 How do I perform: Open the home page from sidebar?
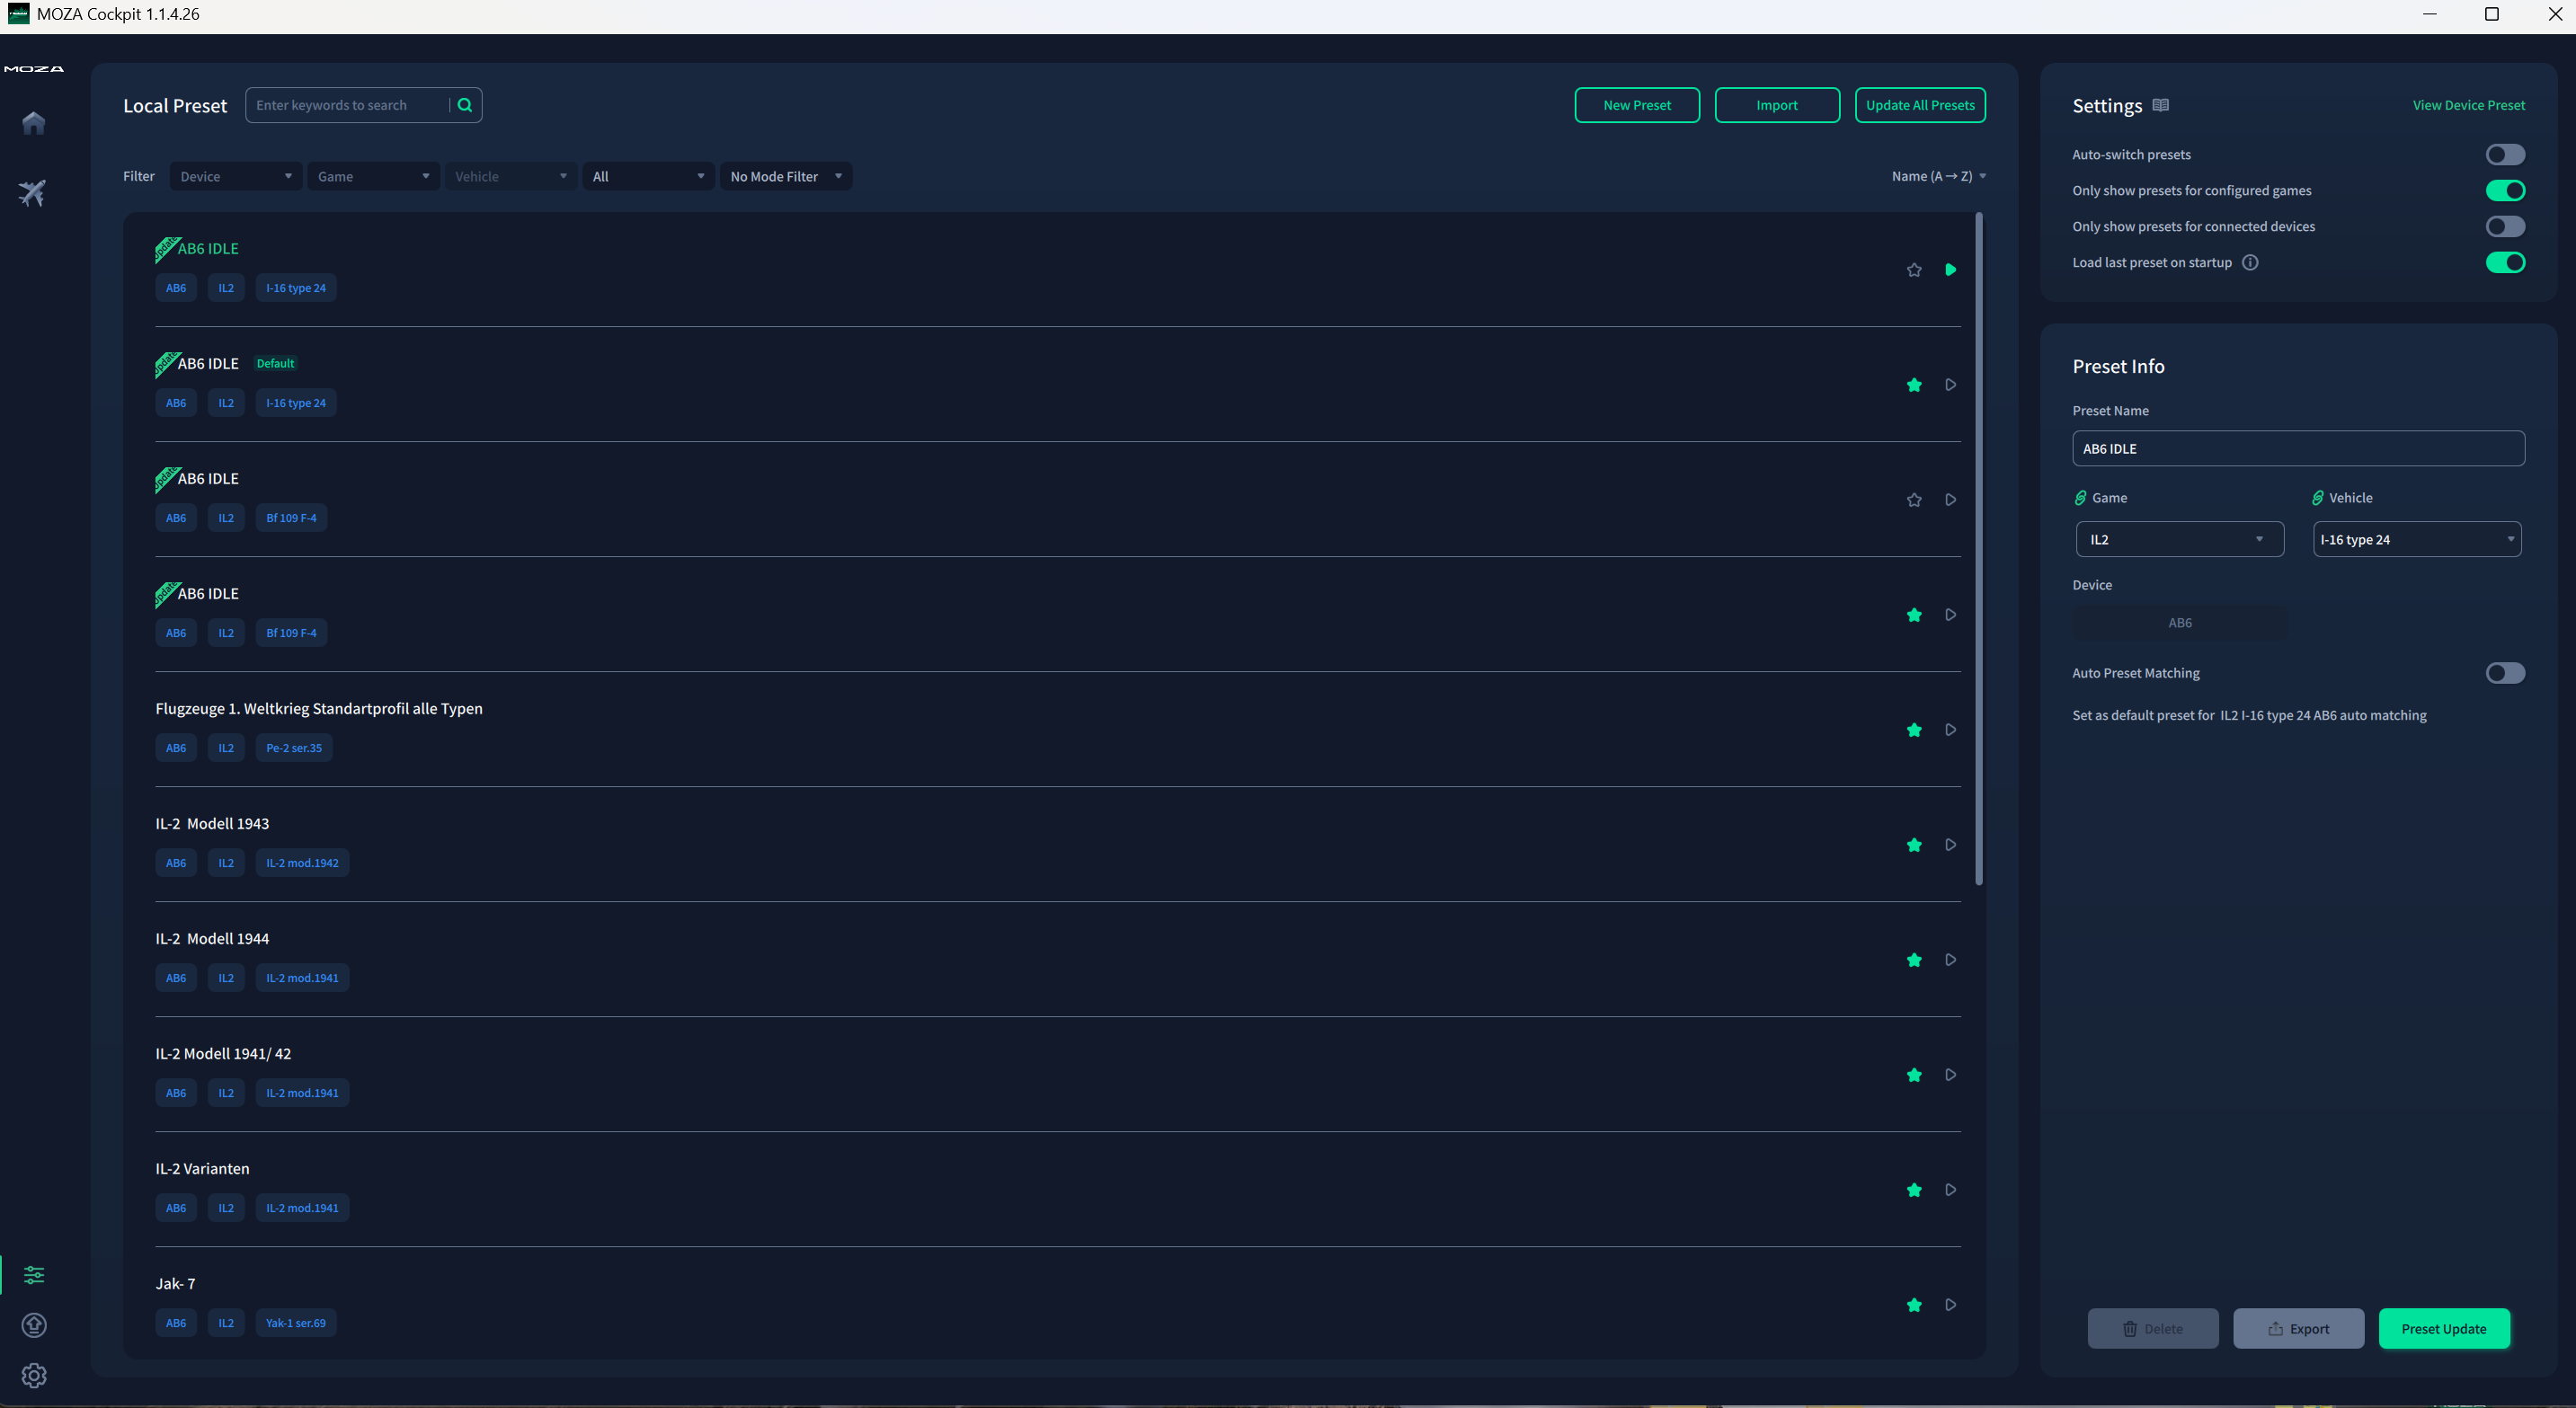33,123
